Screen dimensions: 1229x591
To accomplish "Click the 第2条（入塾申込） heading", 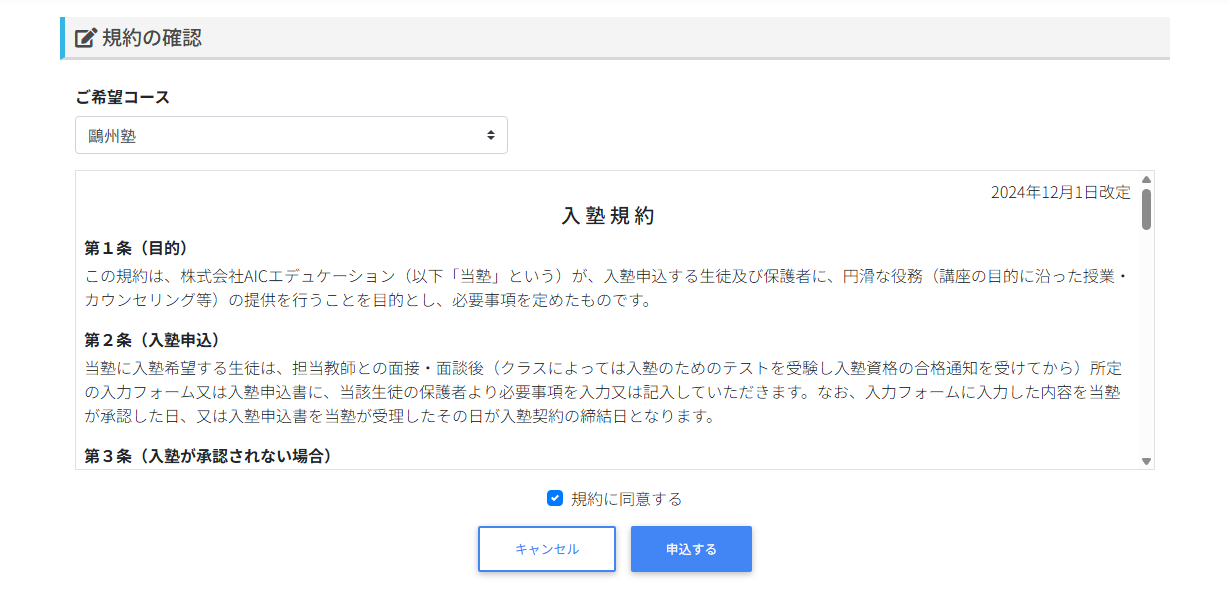I will (152, 340).
